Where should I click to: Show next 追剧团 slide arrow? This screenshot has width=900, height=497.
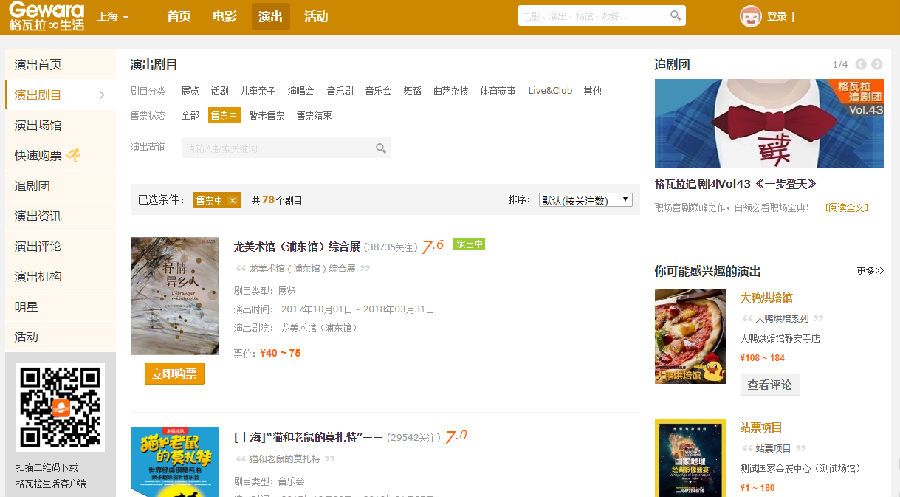(876, 64)
